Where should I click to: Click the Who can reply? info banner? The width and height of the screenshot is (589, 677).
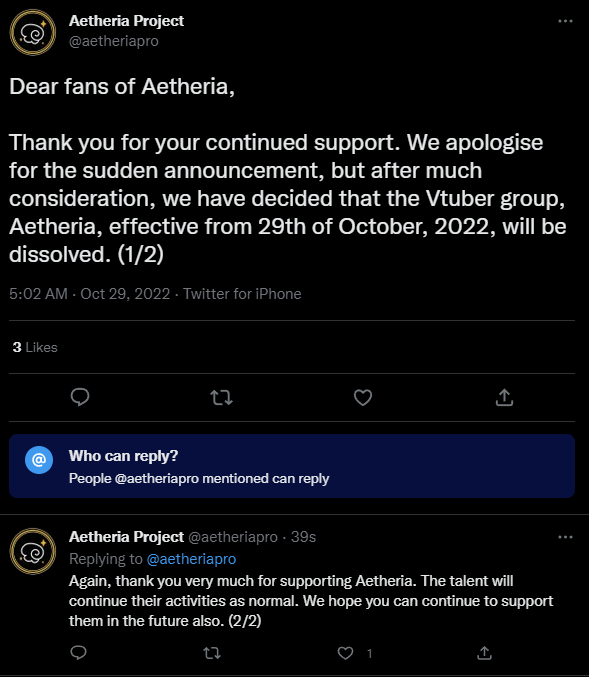tap(292, 466)
